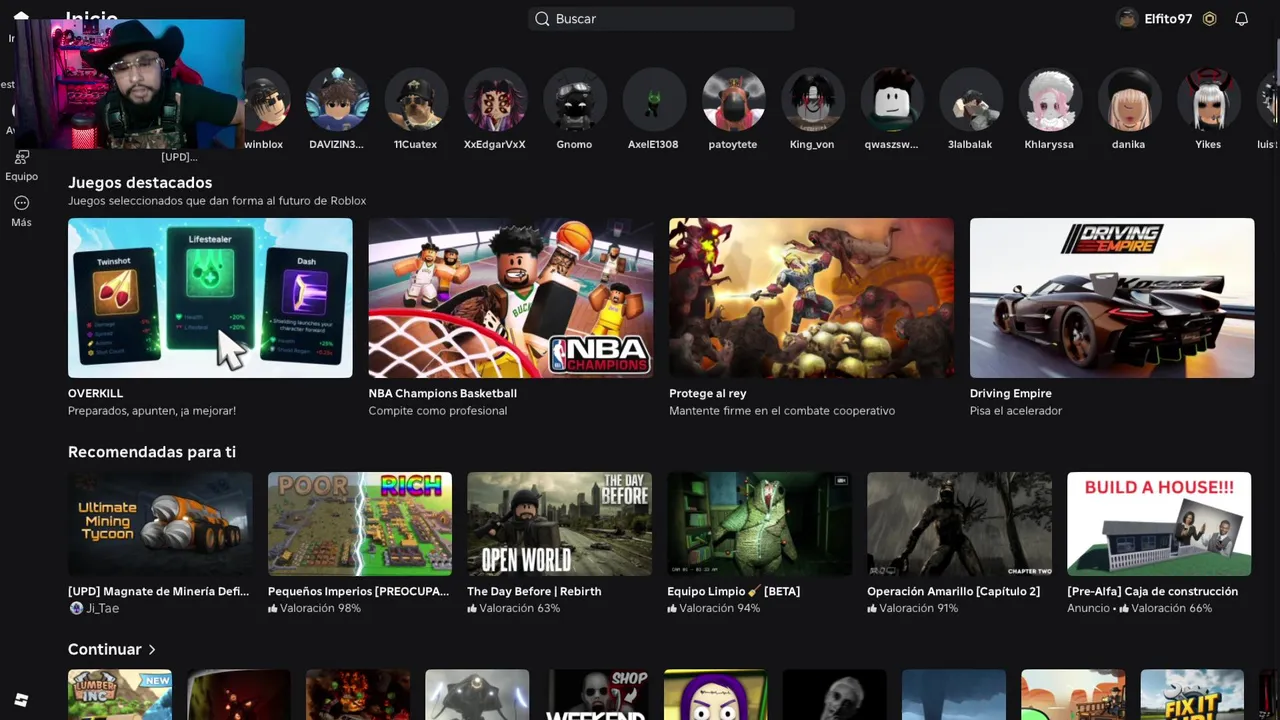Open the Equipo Limpio BETA thumbnail
The width and height of the screenshot is (1280, 720).
pyautogui.click(x=759, y=524)
